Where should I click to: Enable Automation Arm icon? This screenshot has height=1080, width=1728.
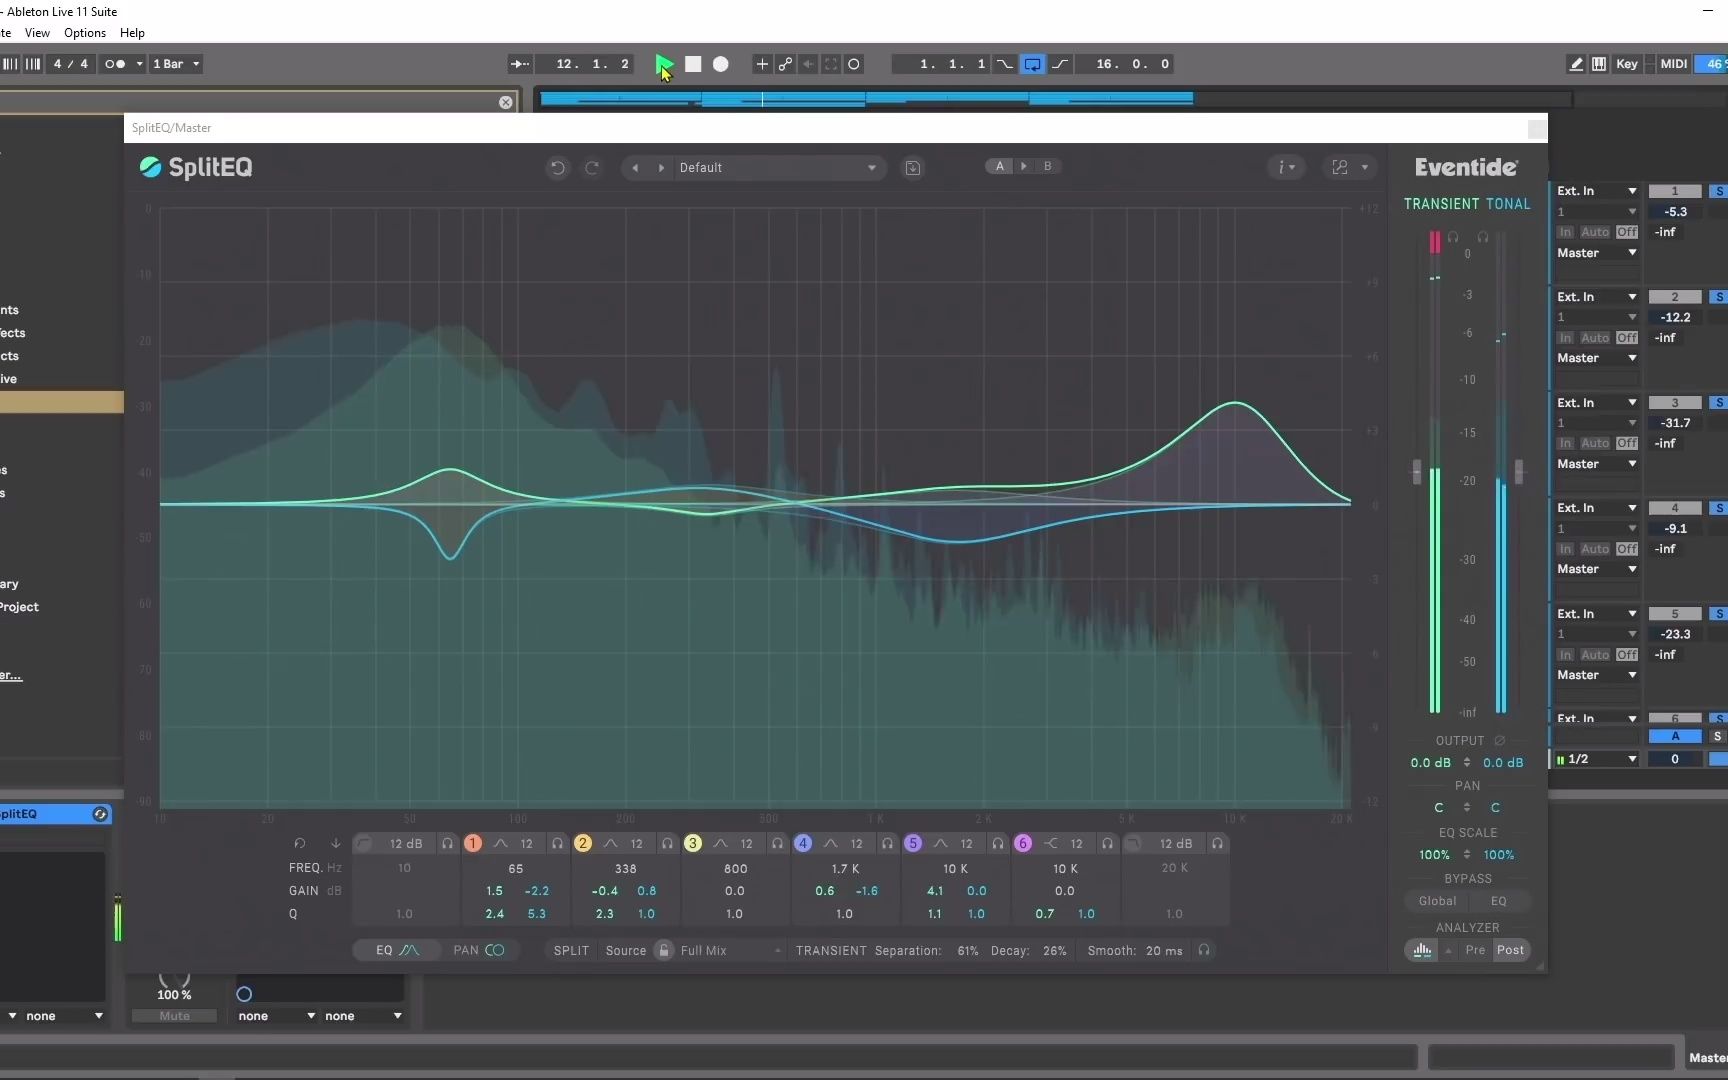tap(786, 64)
